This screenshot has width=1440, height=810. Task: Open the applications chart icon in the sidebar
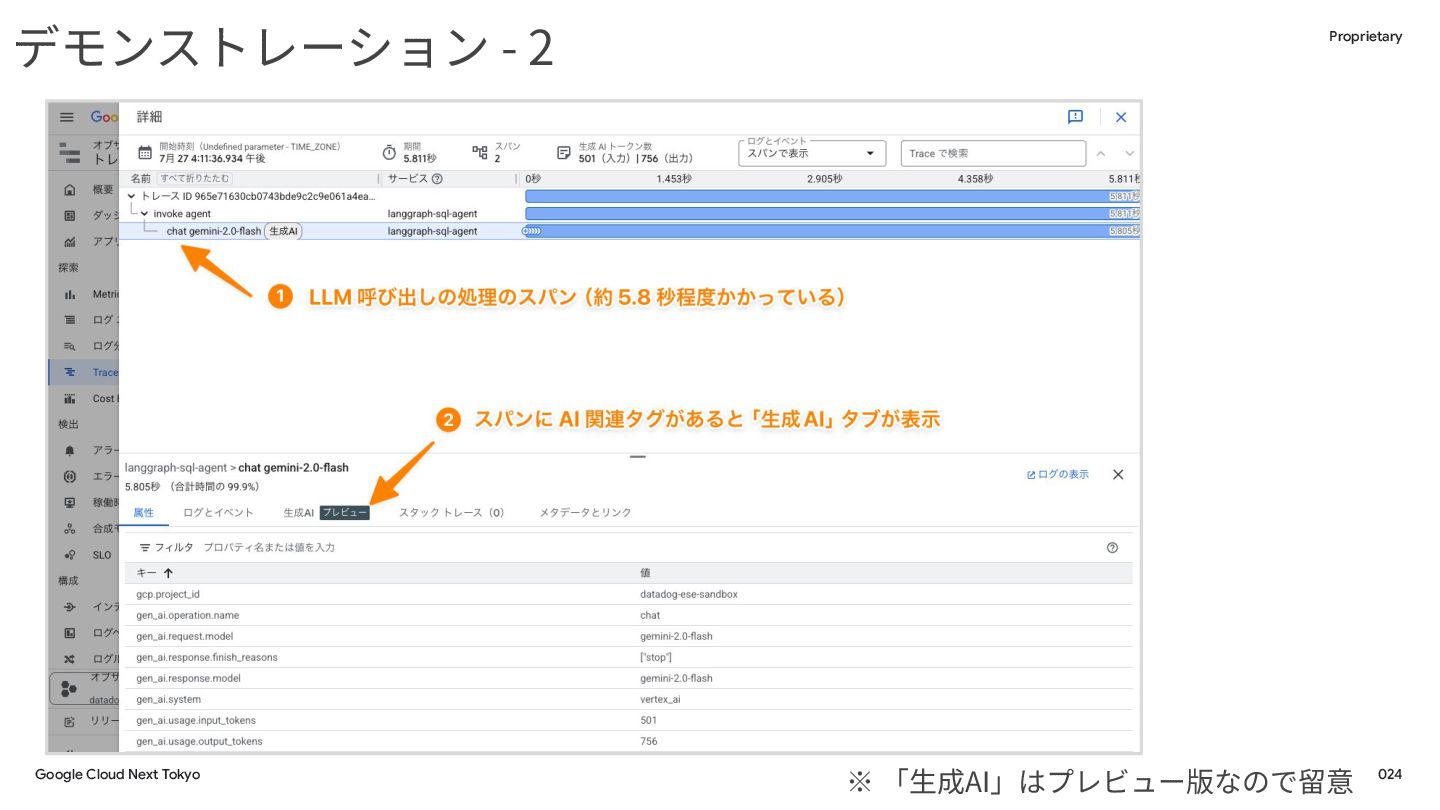tap(69, 241)
